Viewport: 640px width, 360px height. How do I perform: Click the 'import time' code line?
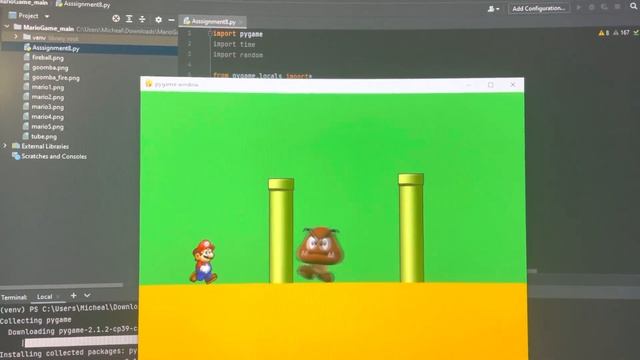point(234,44)
